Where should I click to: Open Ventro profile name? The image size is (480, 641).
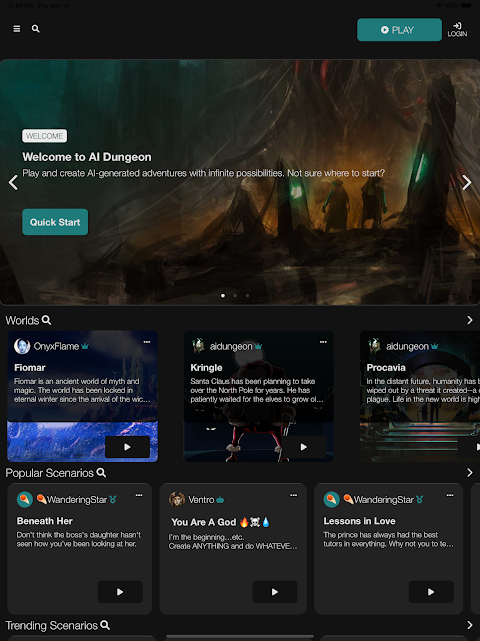(201, 500)
